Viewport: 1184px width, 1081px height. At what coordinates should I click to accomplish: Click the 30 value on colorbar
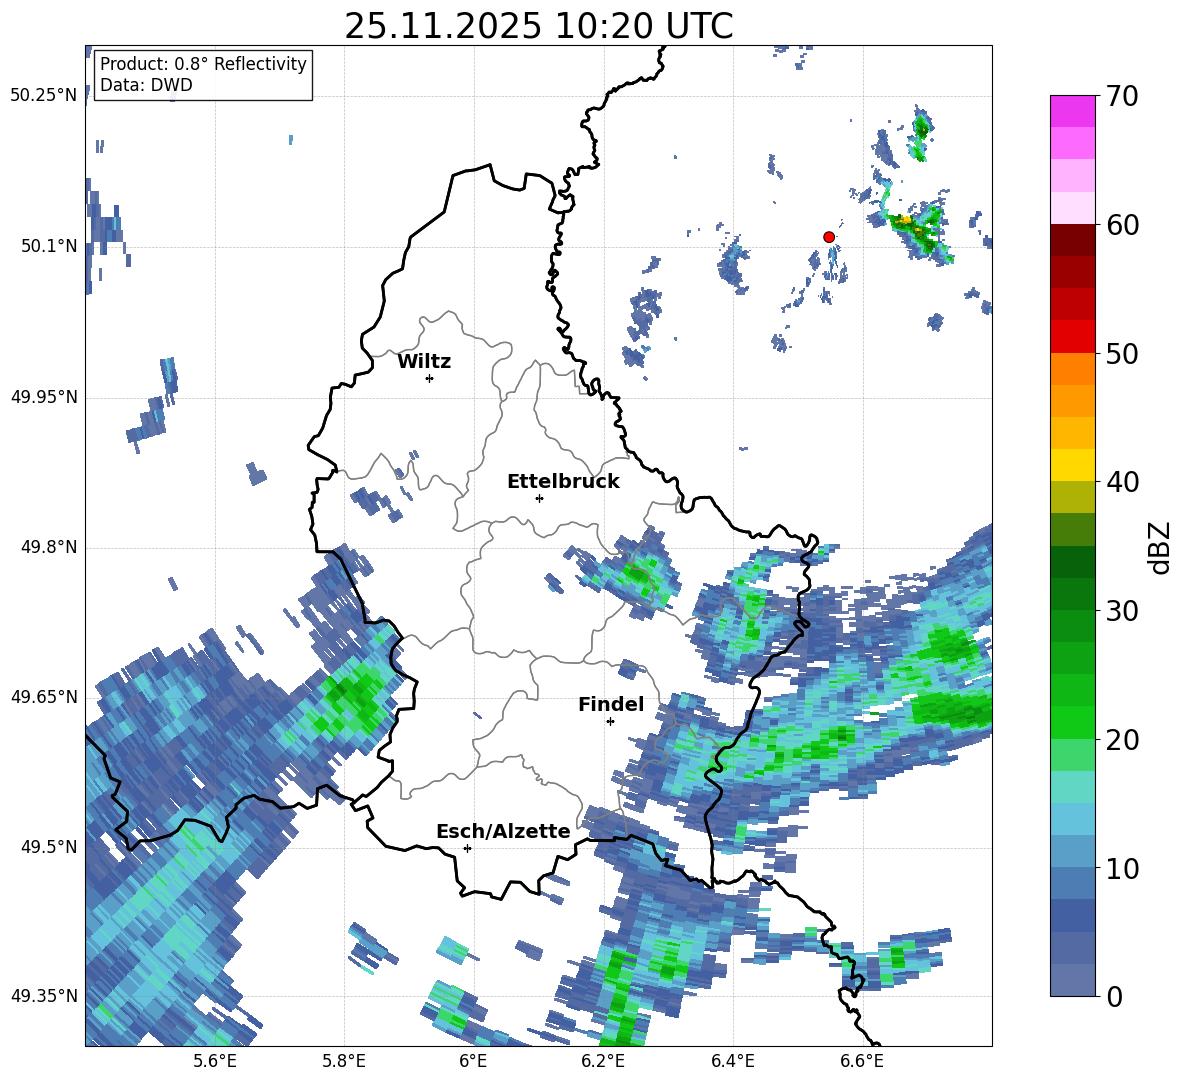[x=1122, y=611]
